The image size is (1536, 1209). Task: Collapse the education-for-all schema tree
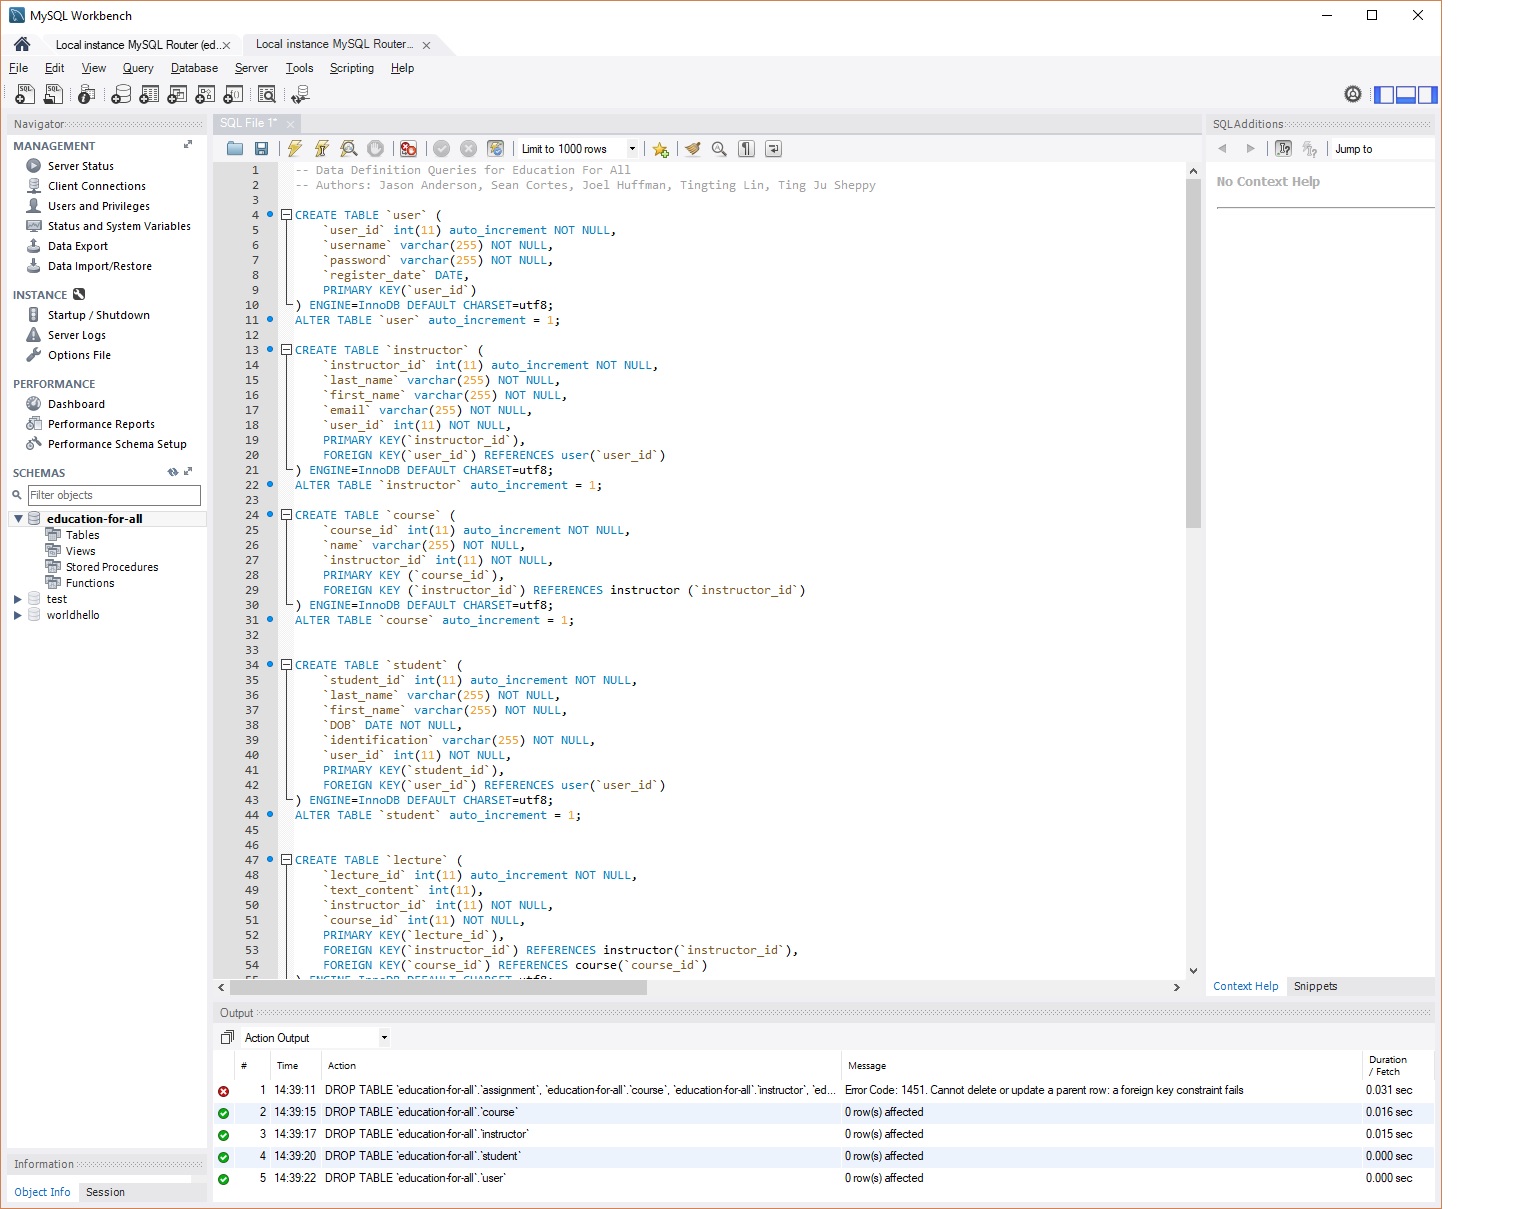pos(18,519)
